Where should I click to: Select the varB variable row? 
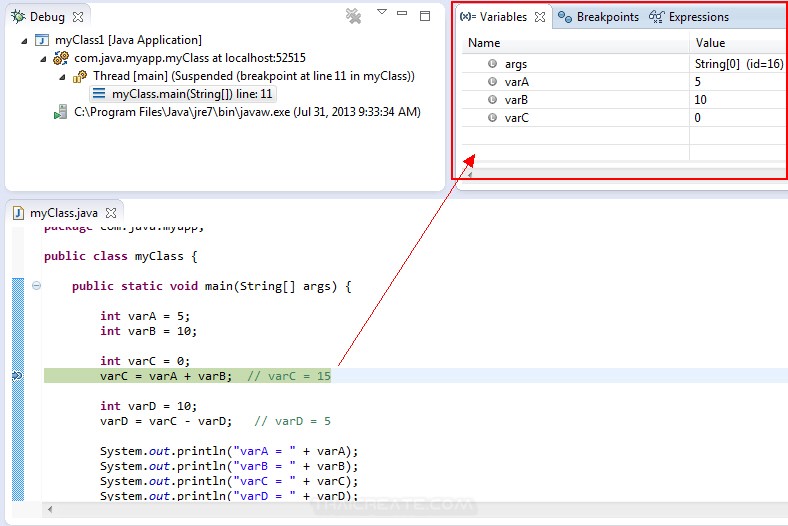pyautogui.click(x=625, y=100)
